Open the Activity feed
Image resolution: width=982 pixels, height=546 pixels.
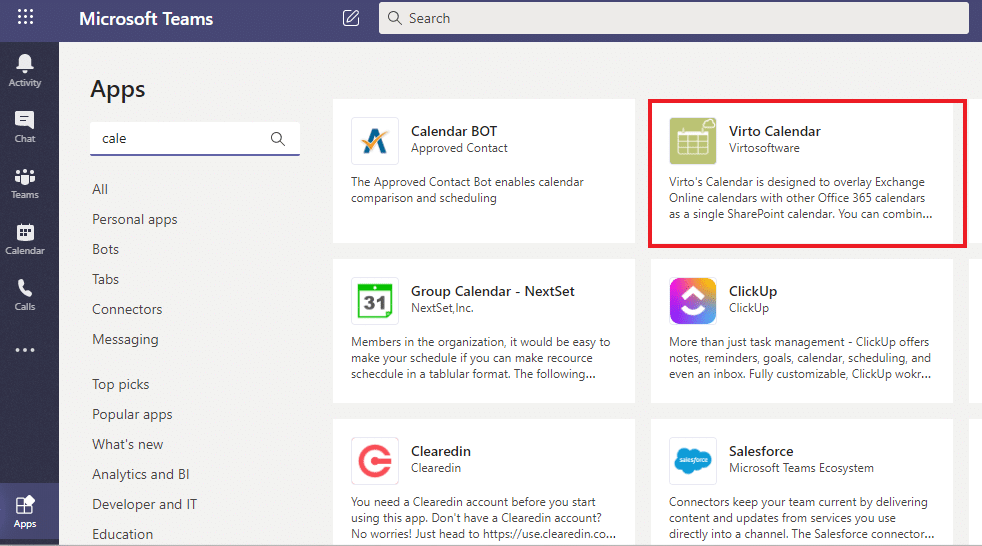point(25,71)
